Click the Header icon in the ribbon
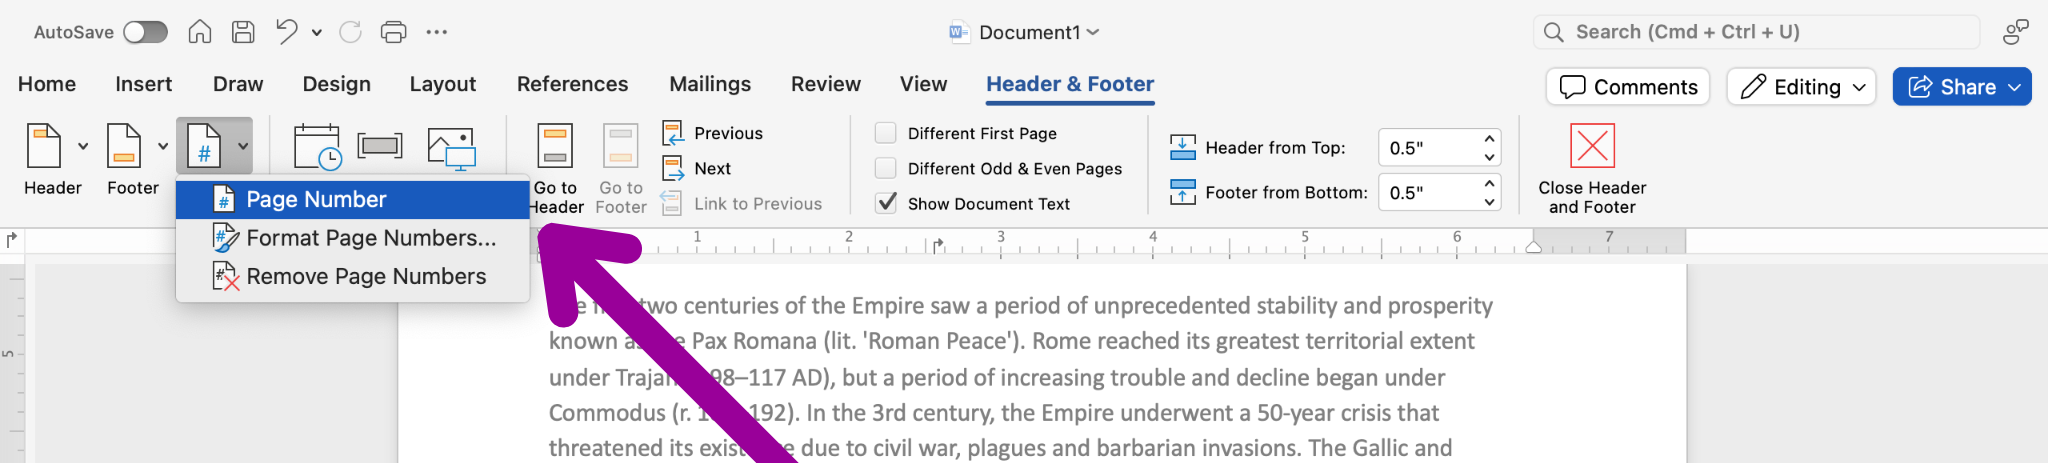This screenshot has height=463, width=2048. [x=45, y=146]
